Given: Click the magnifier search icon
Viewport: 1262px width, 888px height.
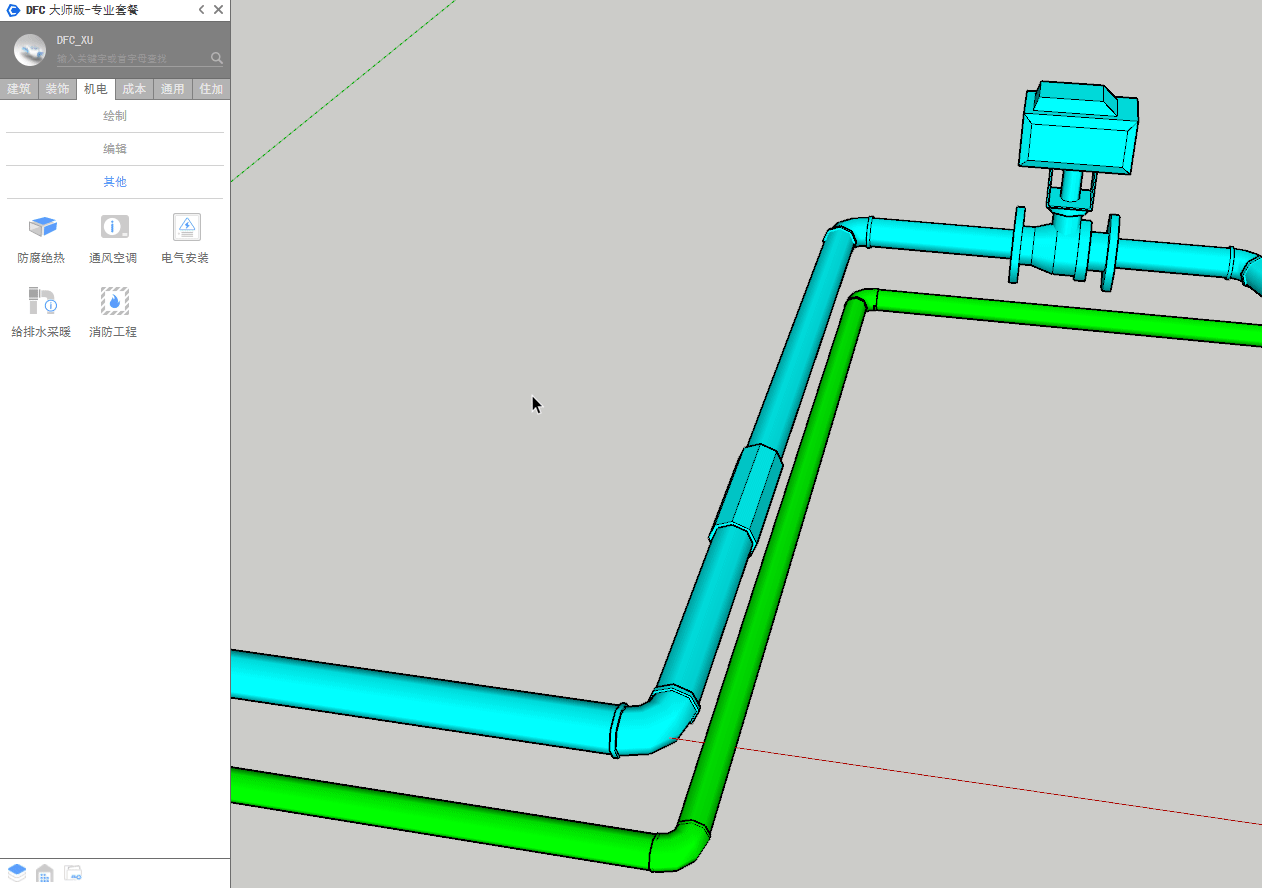Looking at the screenshot, I should click(217, 58).
